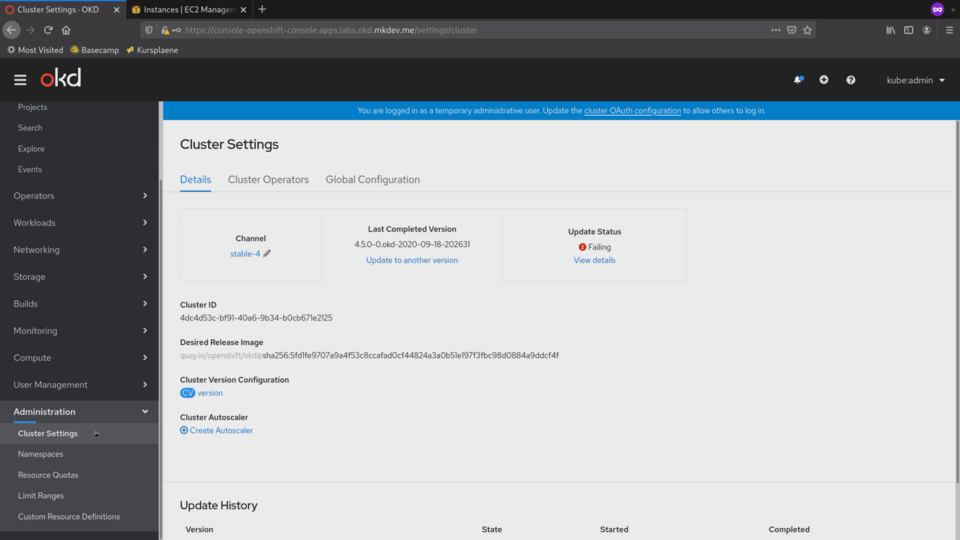Screen dimensions: 960x540
Task: Click the private browsing mask icon
Action: [x=937, y=9]
